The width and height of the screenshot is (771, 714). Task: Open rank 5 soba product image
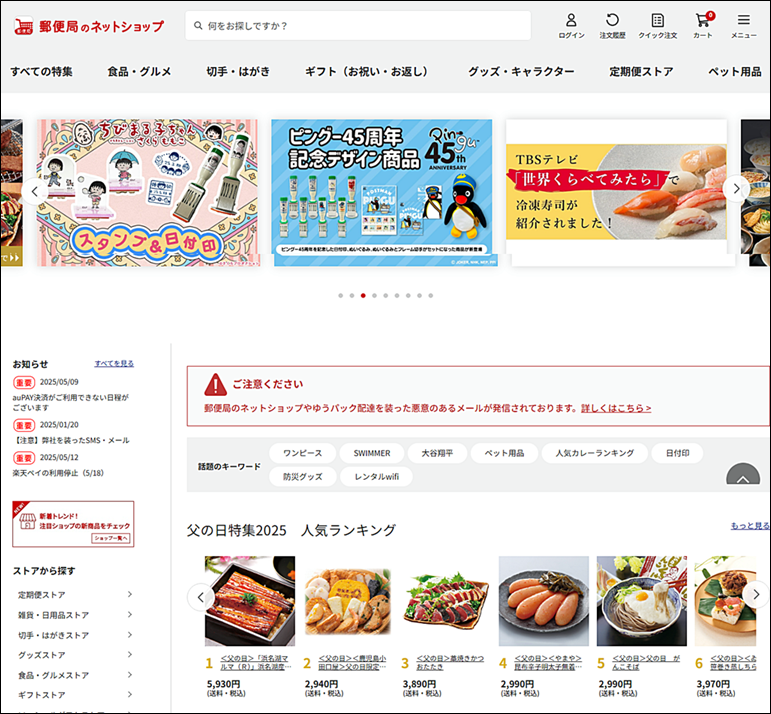642,601
